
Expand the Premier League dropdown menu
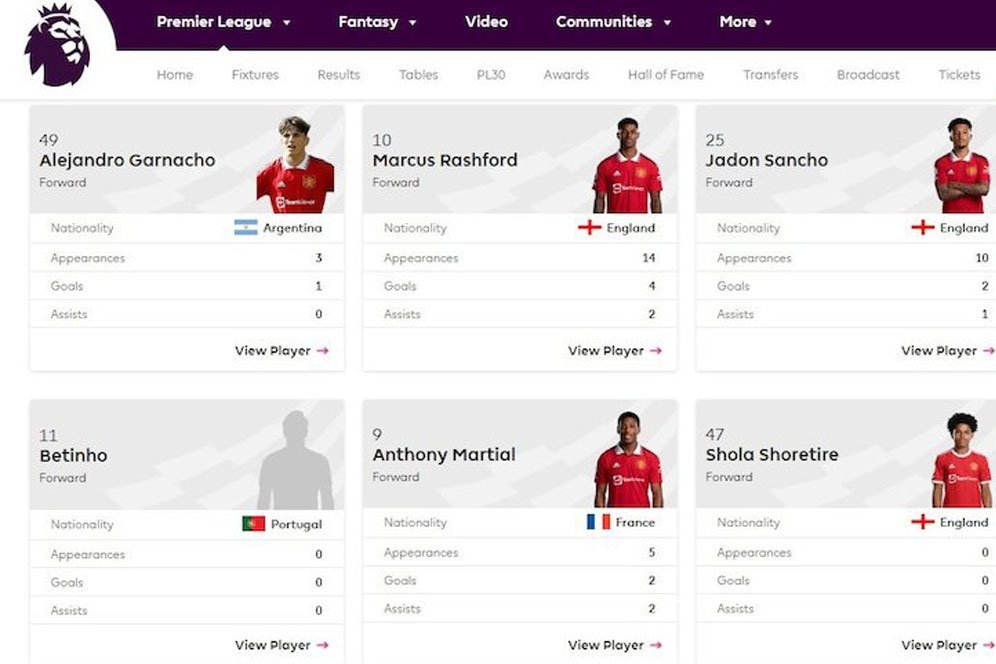pyautogui.click(x=286, y=22)
